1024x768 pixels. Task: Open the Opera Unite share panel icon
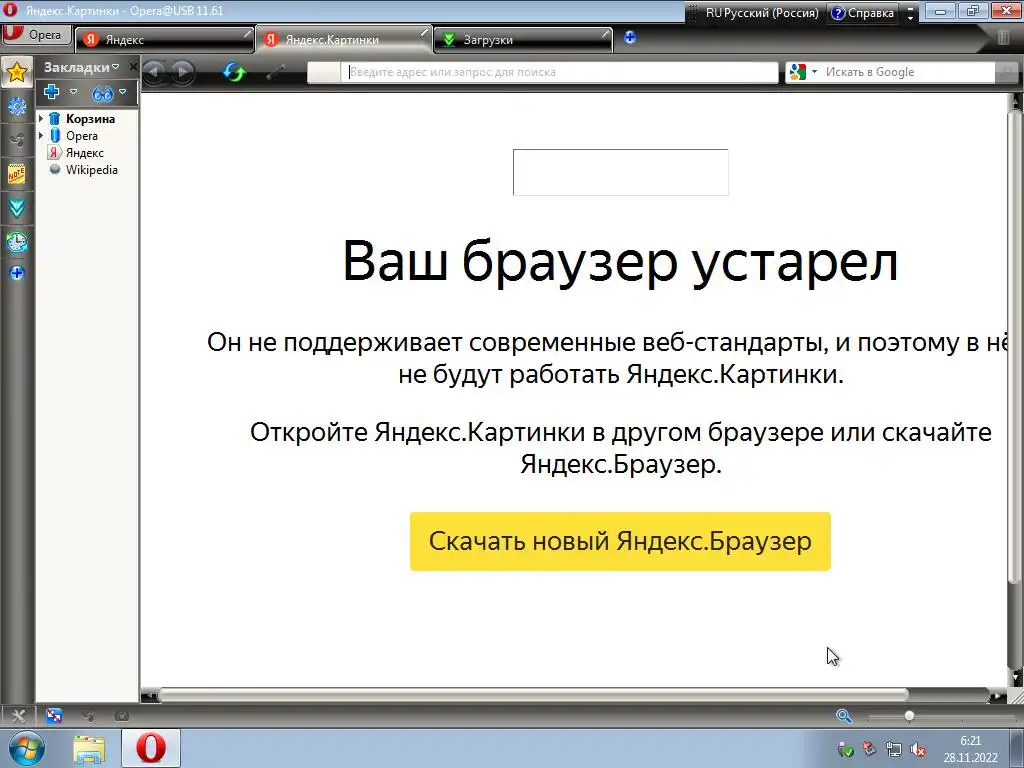[16, 139]
